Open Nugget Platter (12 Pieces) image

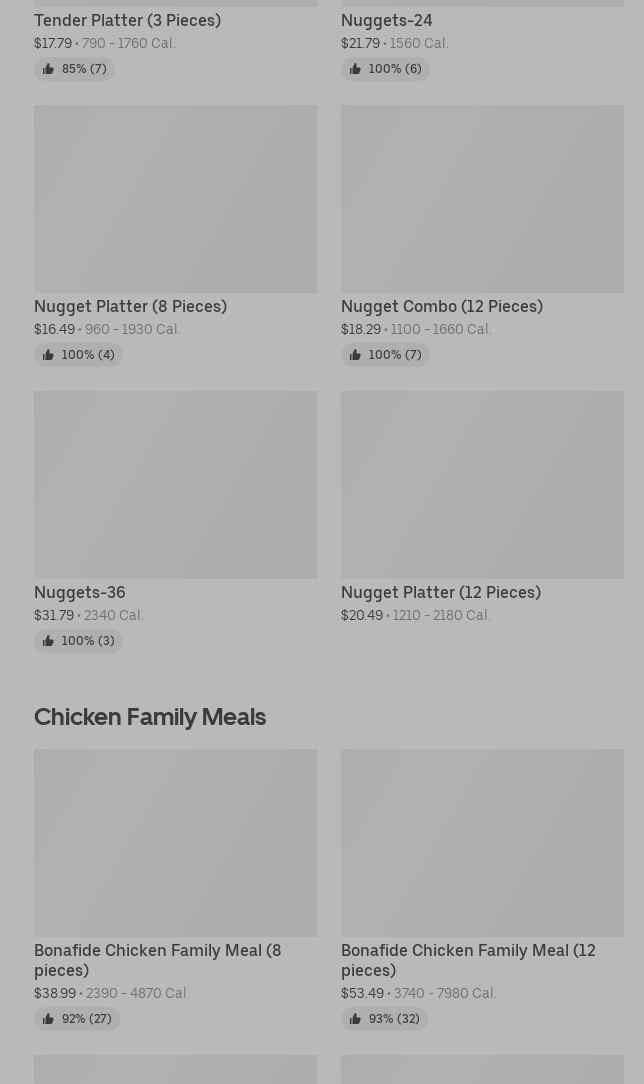[x=482, y=485]
